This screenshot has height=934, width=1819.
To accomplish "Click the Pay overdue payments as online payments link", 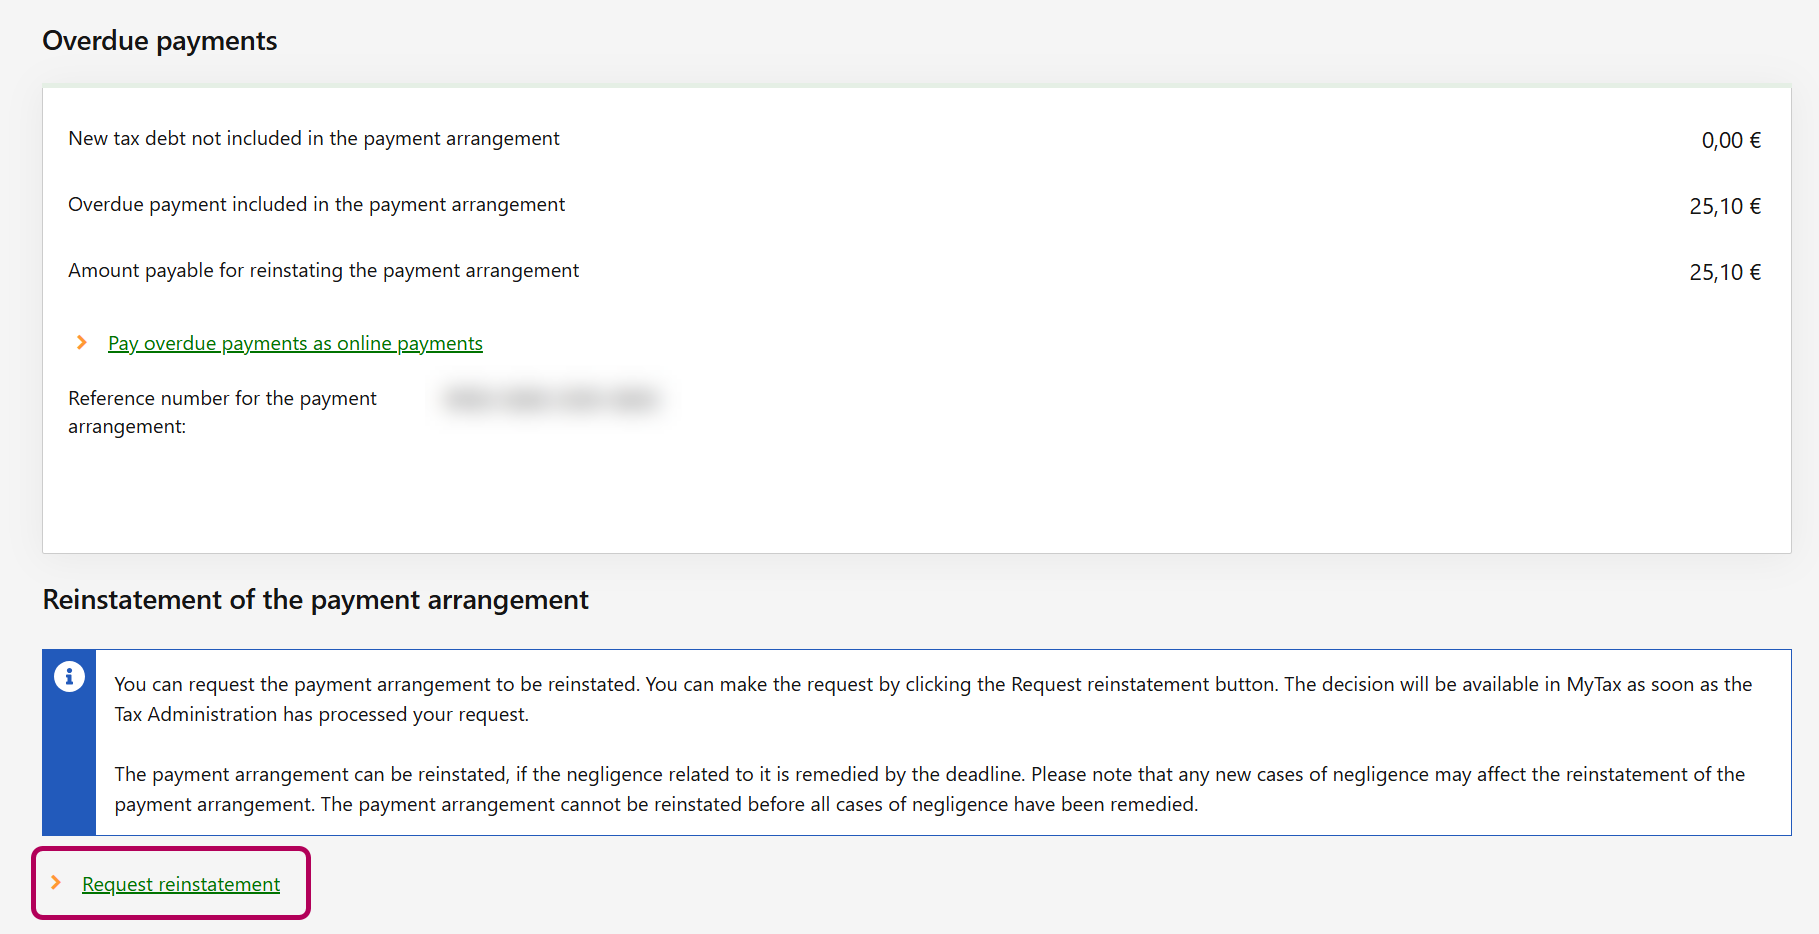I will pos(295,343).
